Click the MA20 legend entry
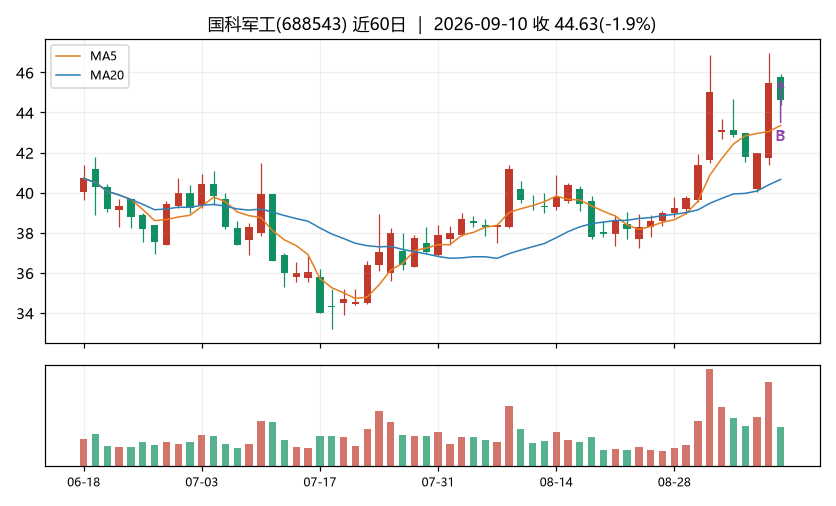The height and width of the screenshot is (506, 836). pos(89,75)
